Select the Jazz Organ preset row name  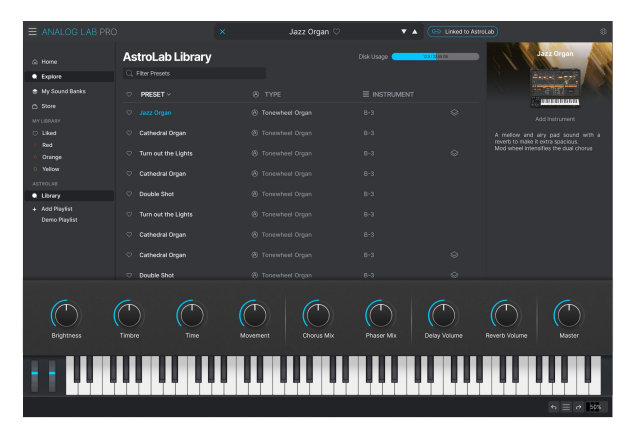click(x=155, y=113)
